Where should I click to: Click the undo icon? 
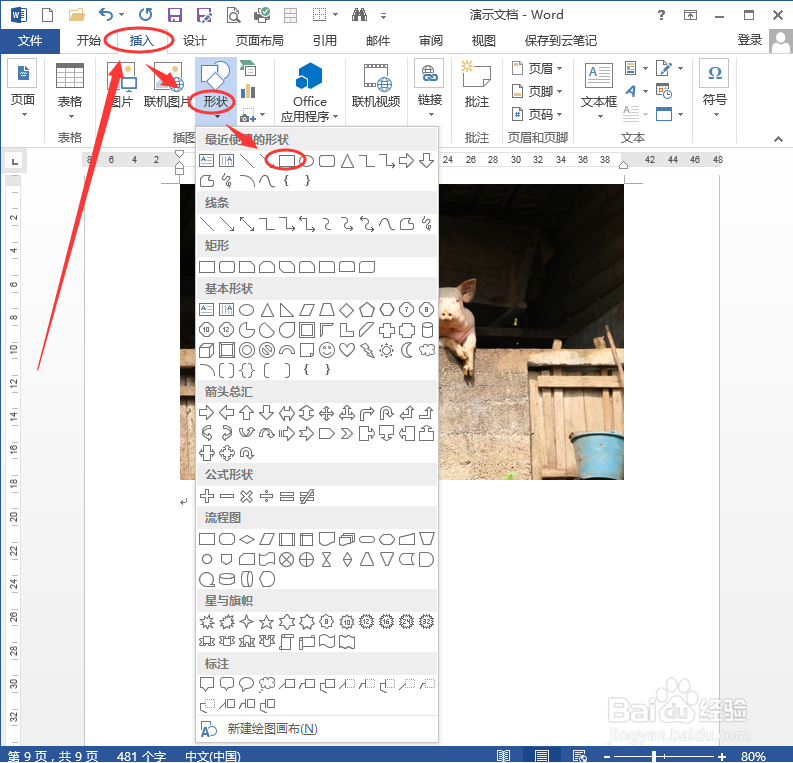[x=106, y=15]
